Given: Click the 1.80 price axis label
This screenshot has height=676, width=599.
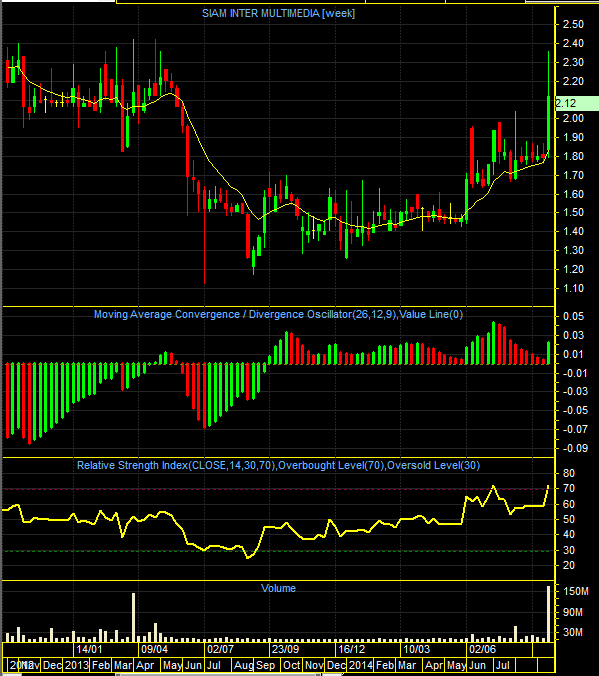Looking at the screenshot, I should click(573, 156).
